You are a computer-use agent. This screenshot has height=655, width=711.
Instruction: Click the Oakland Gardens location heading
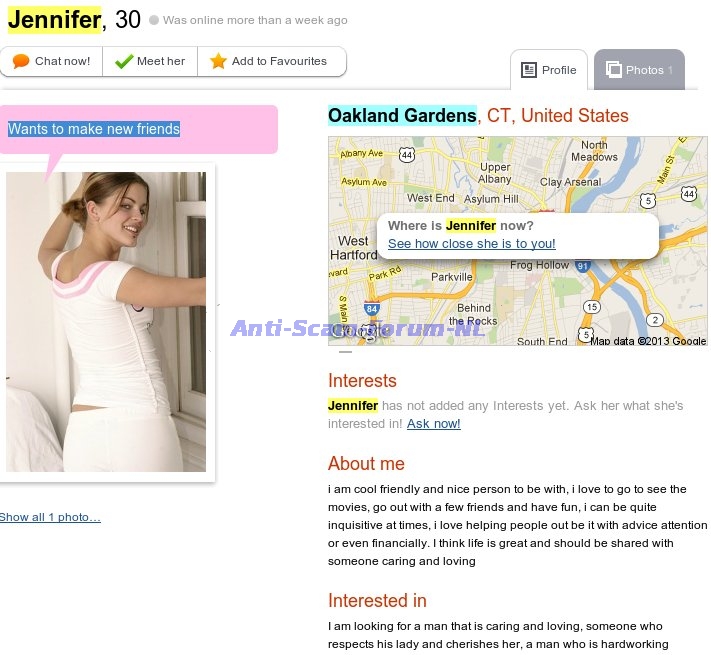pos(402,116)
